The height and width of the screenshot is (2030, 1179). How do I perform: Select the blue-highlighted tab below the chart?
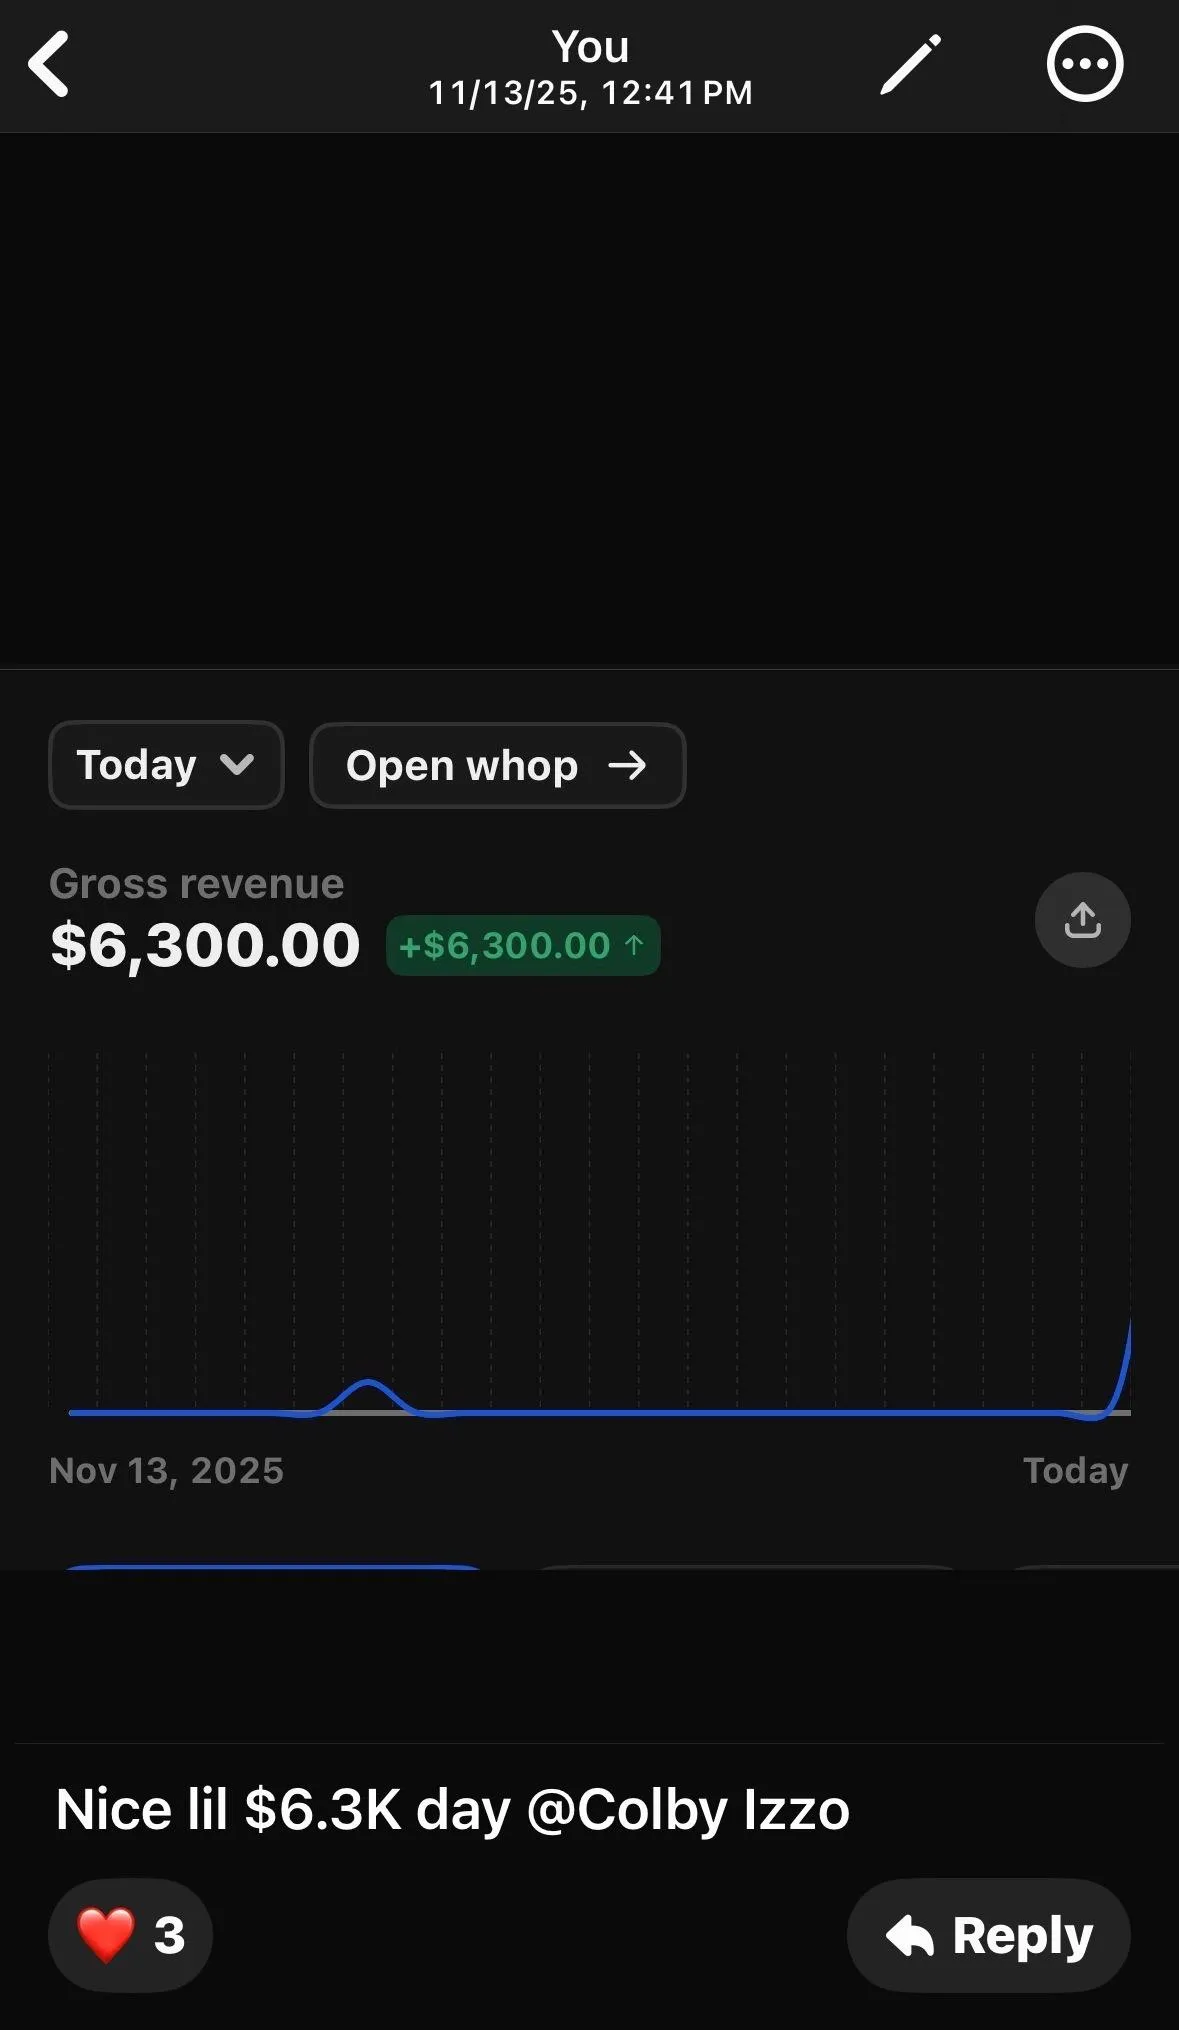pos(273,1568)
